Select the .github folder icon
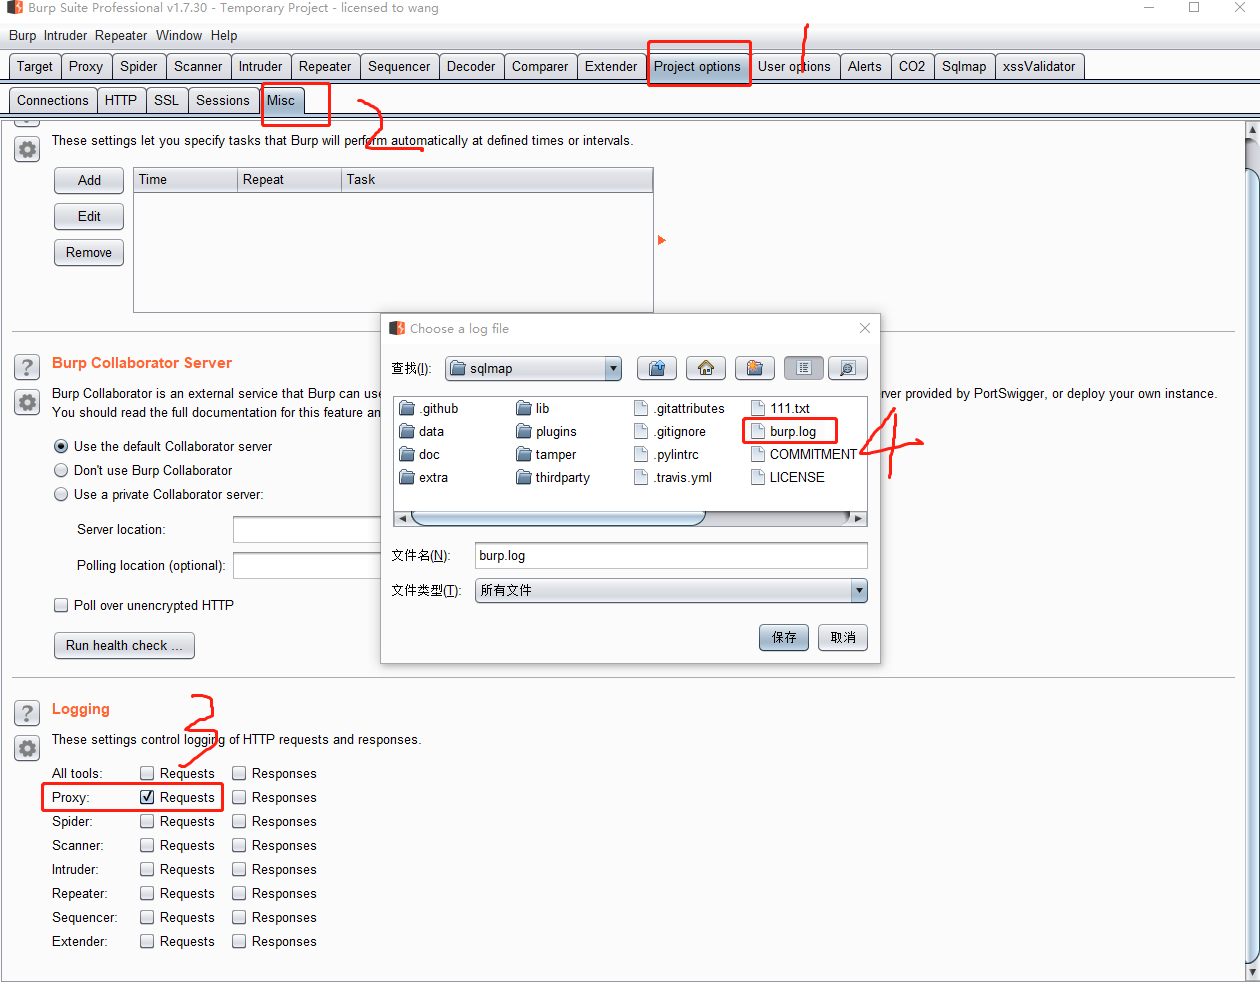1260x982 pixels. pos(407,408)
